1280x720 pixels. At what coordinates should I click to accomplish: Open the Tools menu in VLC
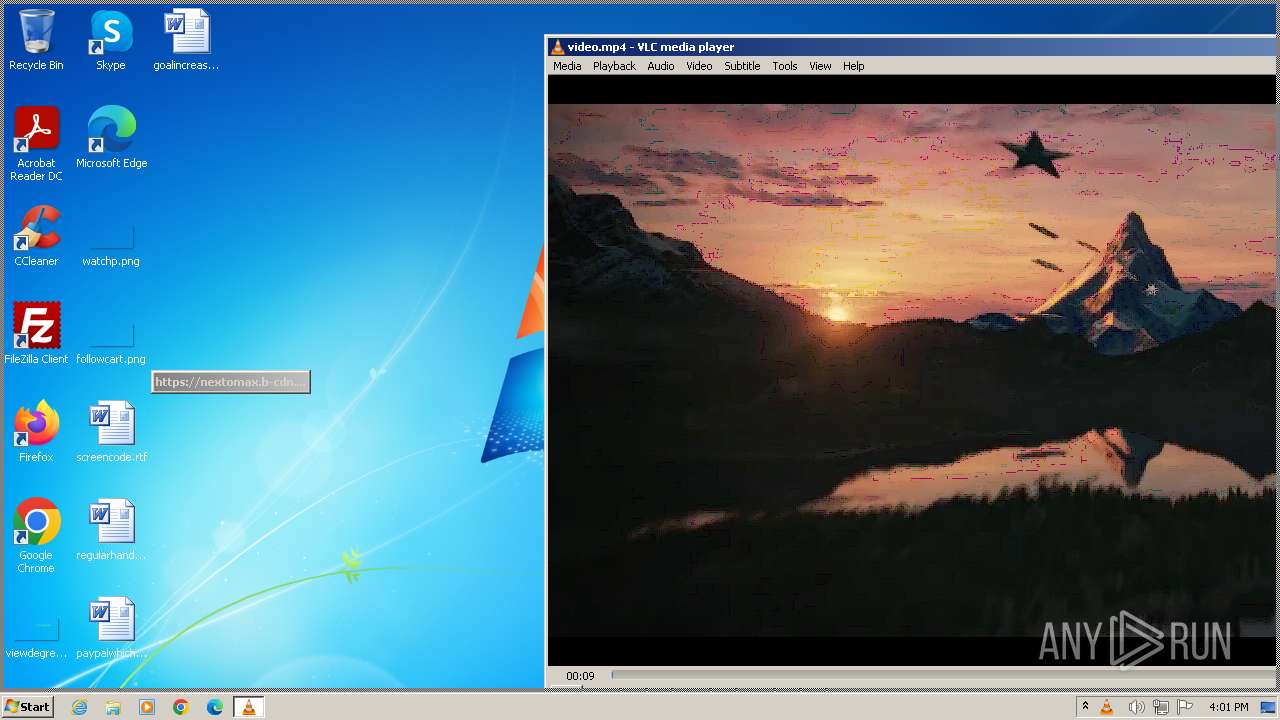point(785,66)
